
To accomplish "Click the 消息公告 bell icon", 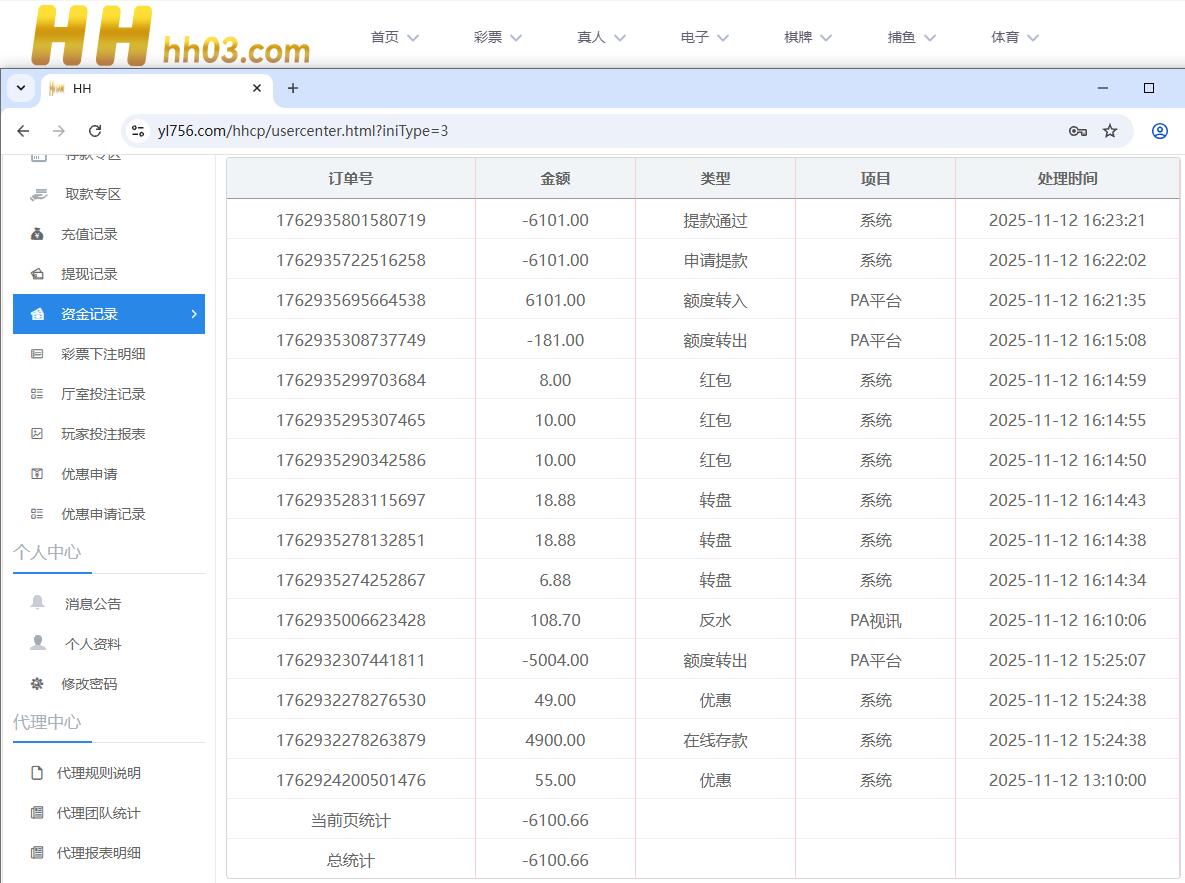I will point(38,603).
